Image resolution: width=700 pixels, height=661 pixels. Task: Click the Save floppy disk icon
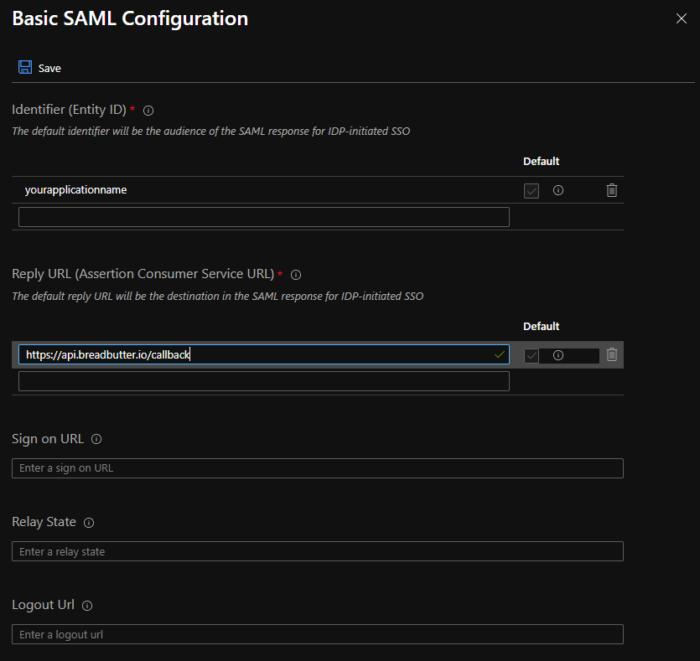pyautogui.click(x=25, y=67)
